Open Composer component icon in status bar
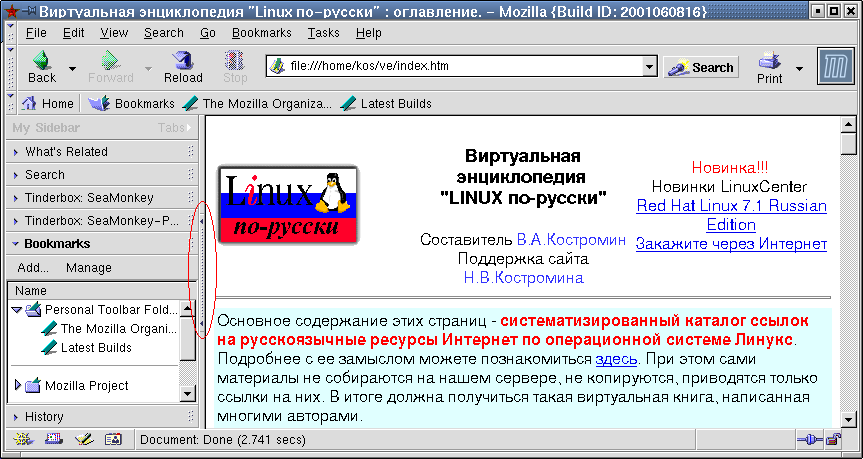 tap(84, 439)
